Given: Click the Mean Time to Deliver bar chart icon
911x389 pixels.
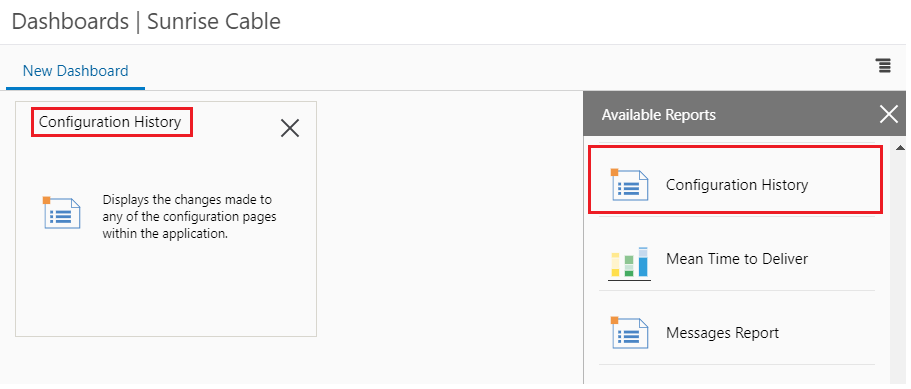Looking at the screenshot, I should [x=629, y=263].
